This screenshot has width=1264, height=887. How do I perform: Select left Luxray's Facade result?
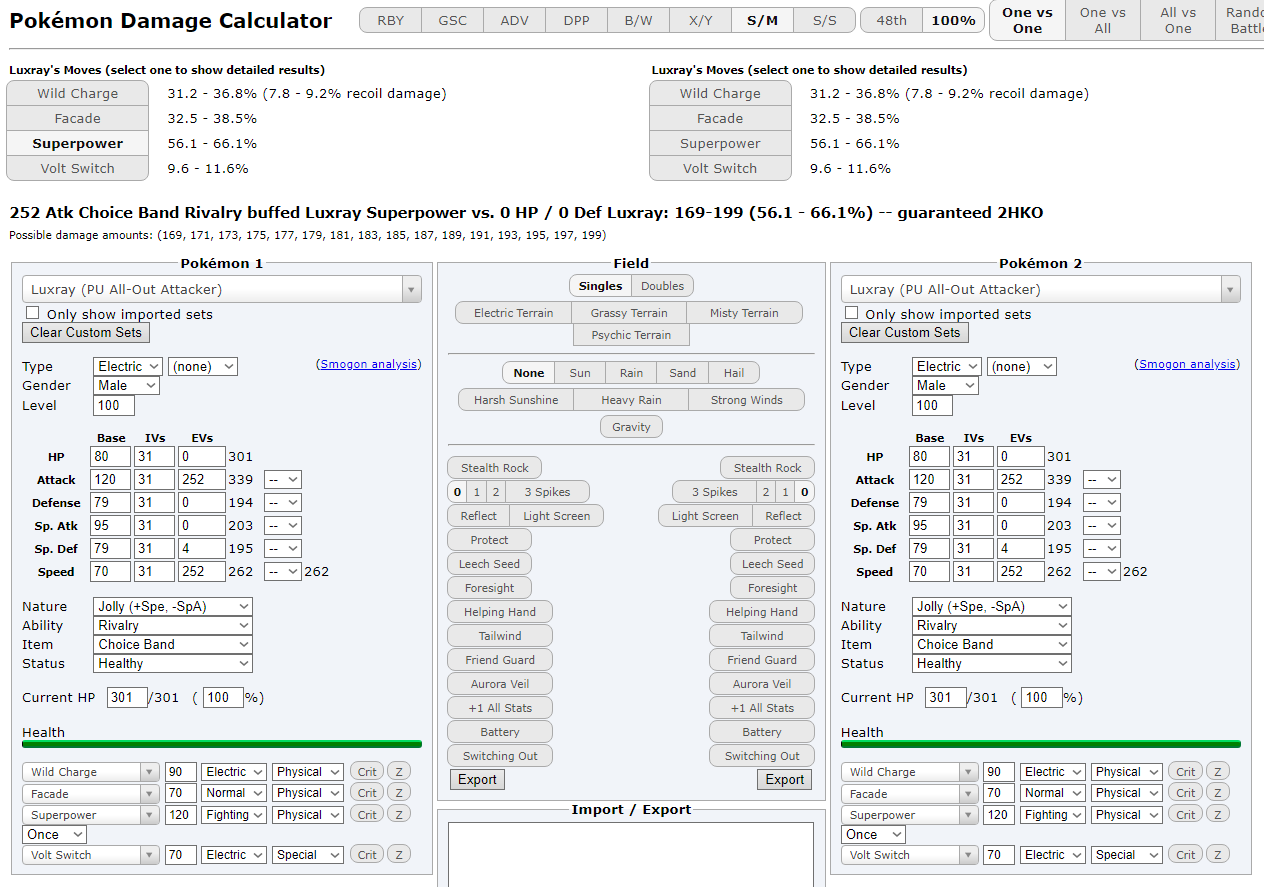[x=78, y=118]
